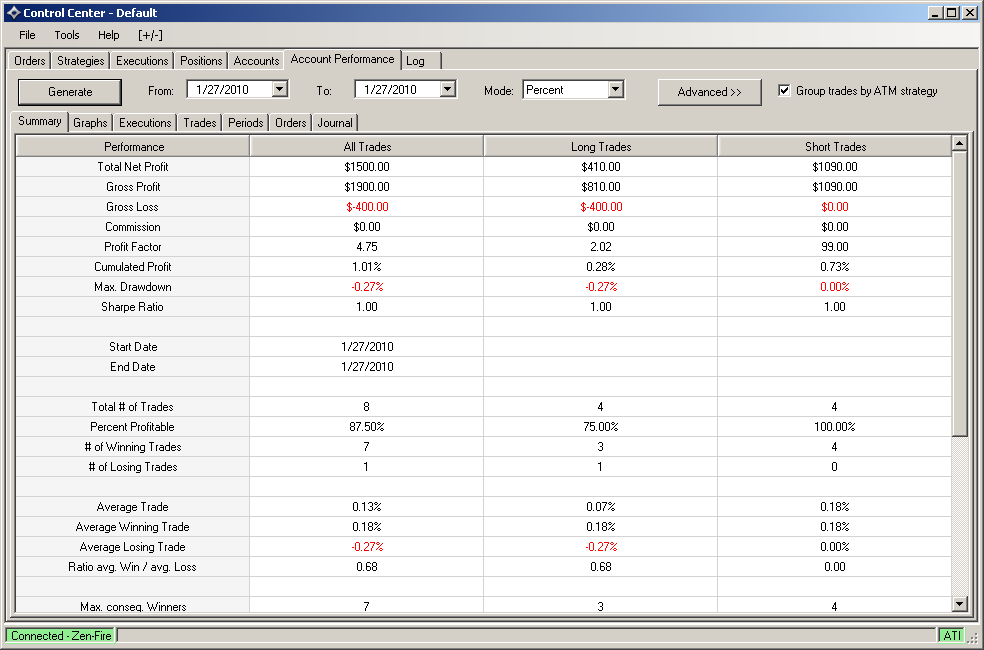The image size is (984, 650).
Task: Click the $1500.00 All Trades net profit
Action: [x=367, y=167]
